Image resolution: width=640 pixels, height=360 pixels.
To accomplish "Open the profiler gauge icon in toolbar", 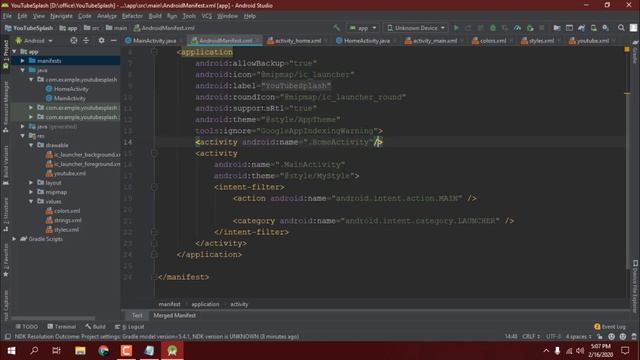I will click(518, 28).
